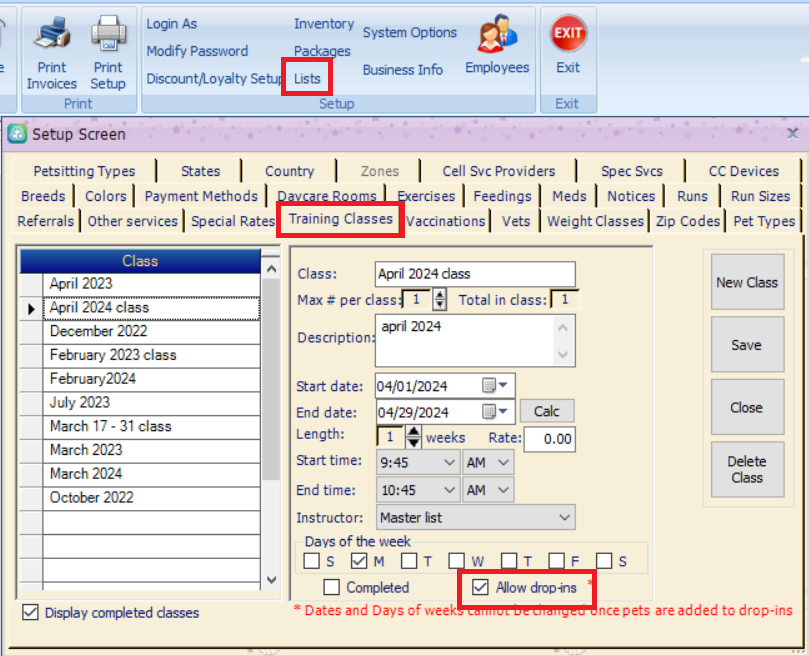
Task: Open Inventory in the Setup ribbon
Action: coord(324,24)
